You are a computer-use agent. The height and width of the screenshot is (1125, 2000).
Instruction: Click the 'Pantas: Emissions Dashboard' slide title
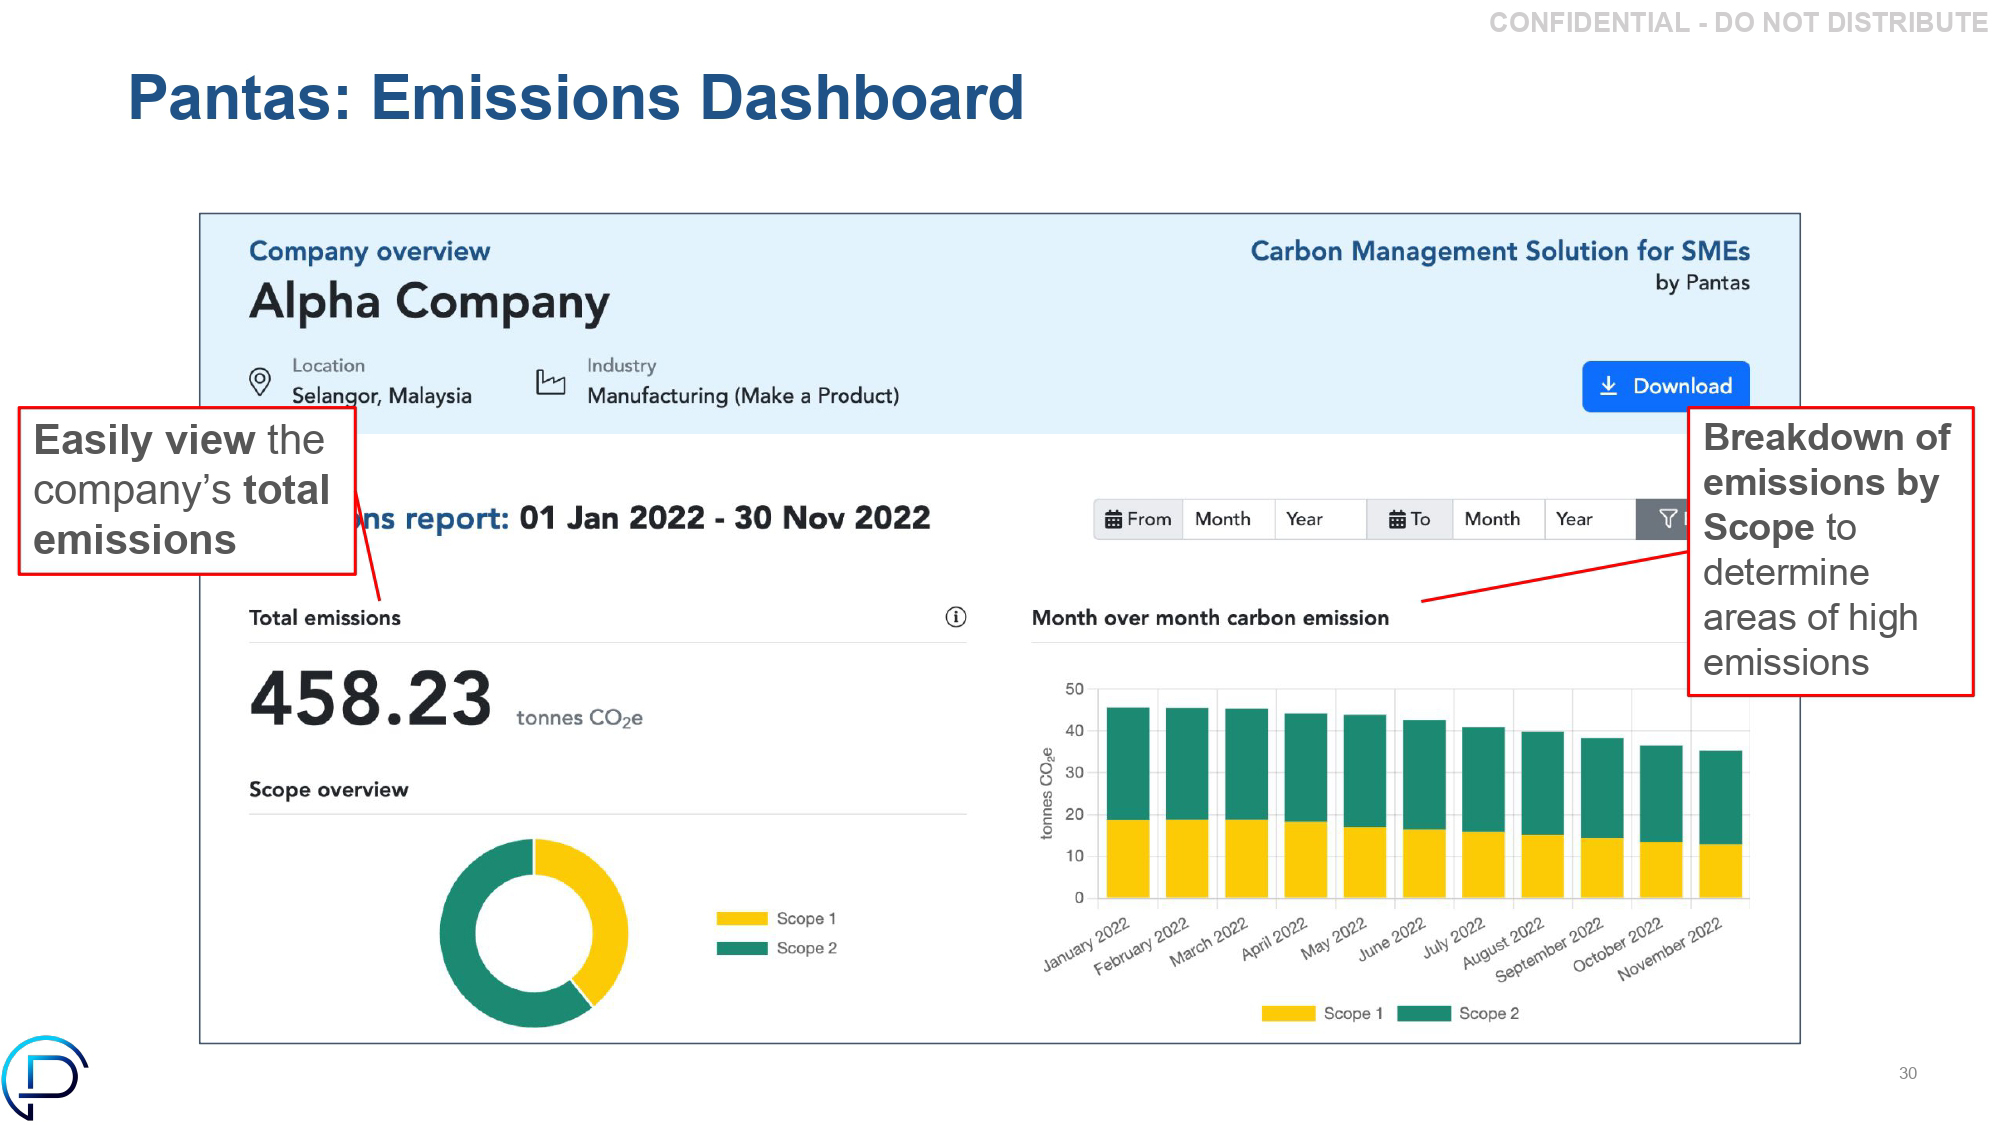pyautogui.click(x=576, y=98)
